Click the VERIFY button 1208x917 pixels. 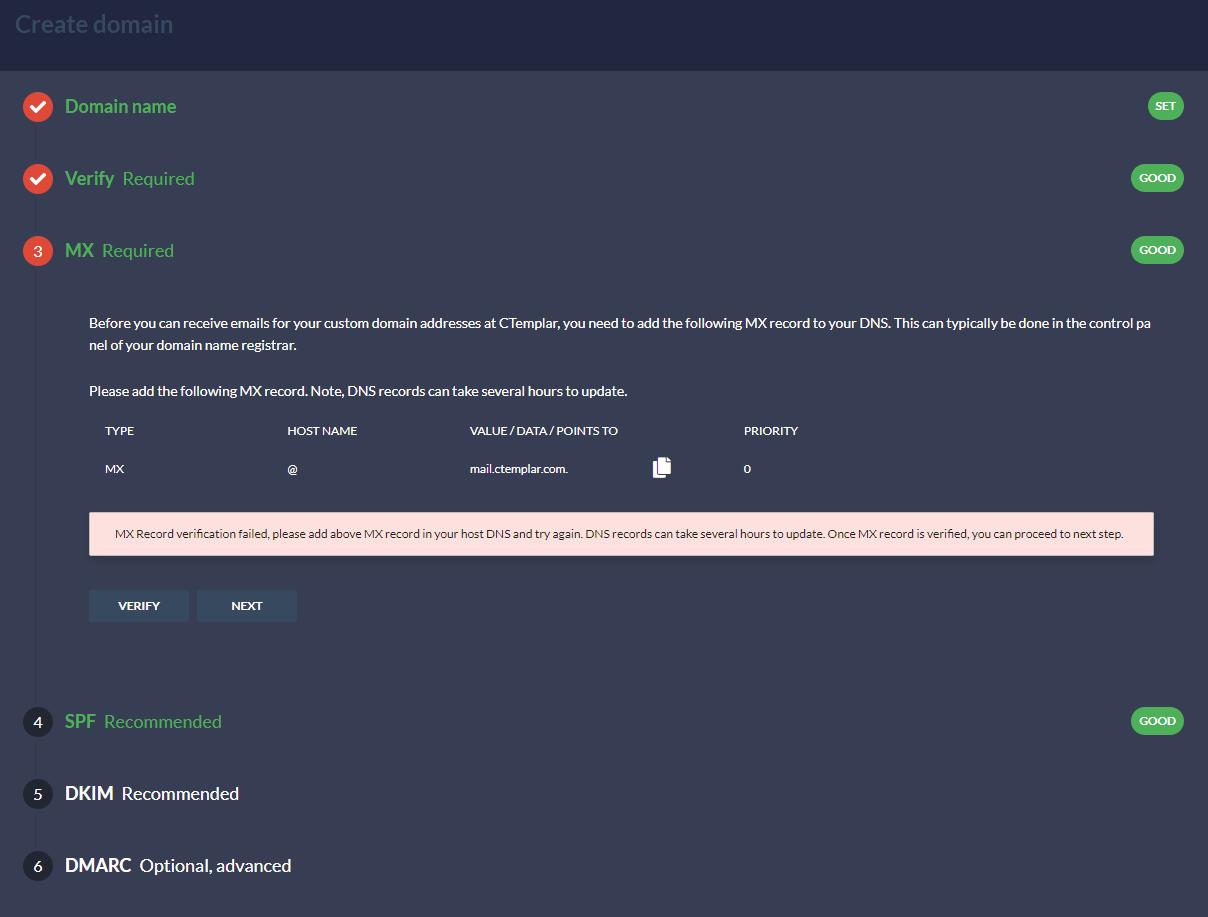(x=138, y=605)
